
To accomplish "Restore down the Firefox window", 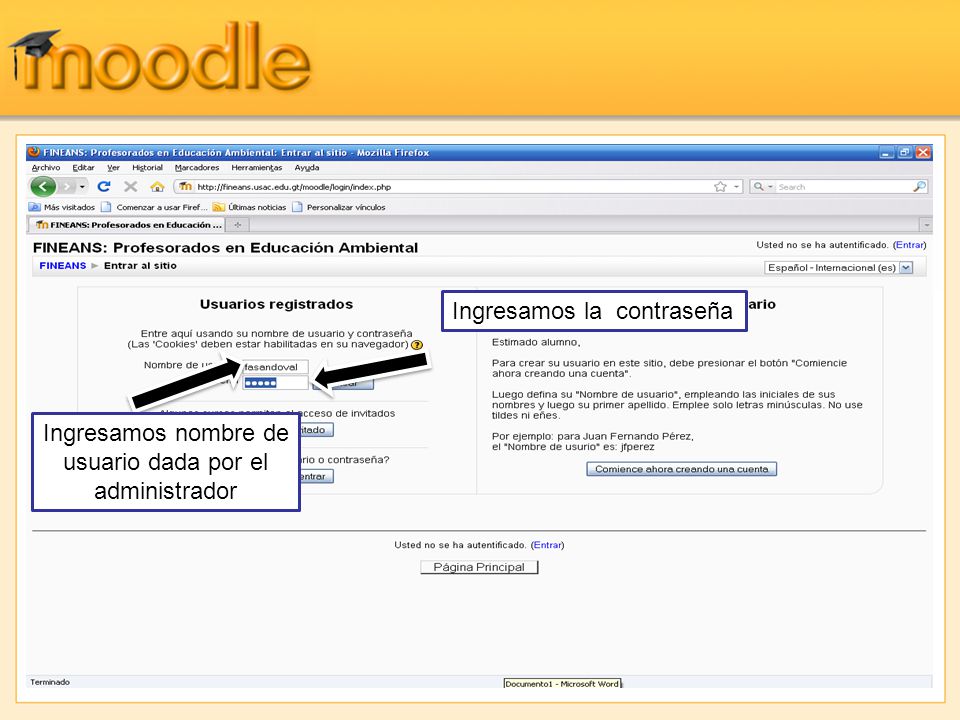I will tap(904, 152).
